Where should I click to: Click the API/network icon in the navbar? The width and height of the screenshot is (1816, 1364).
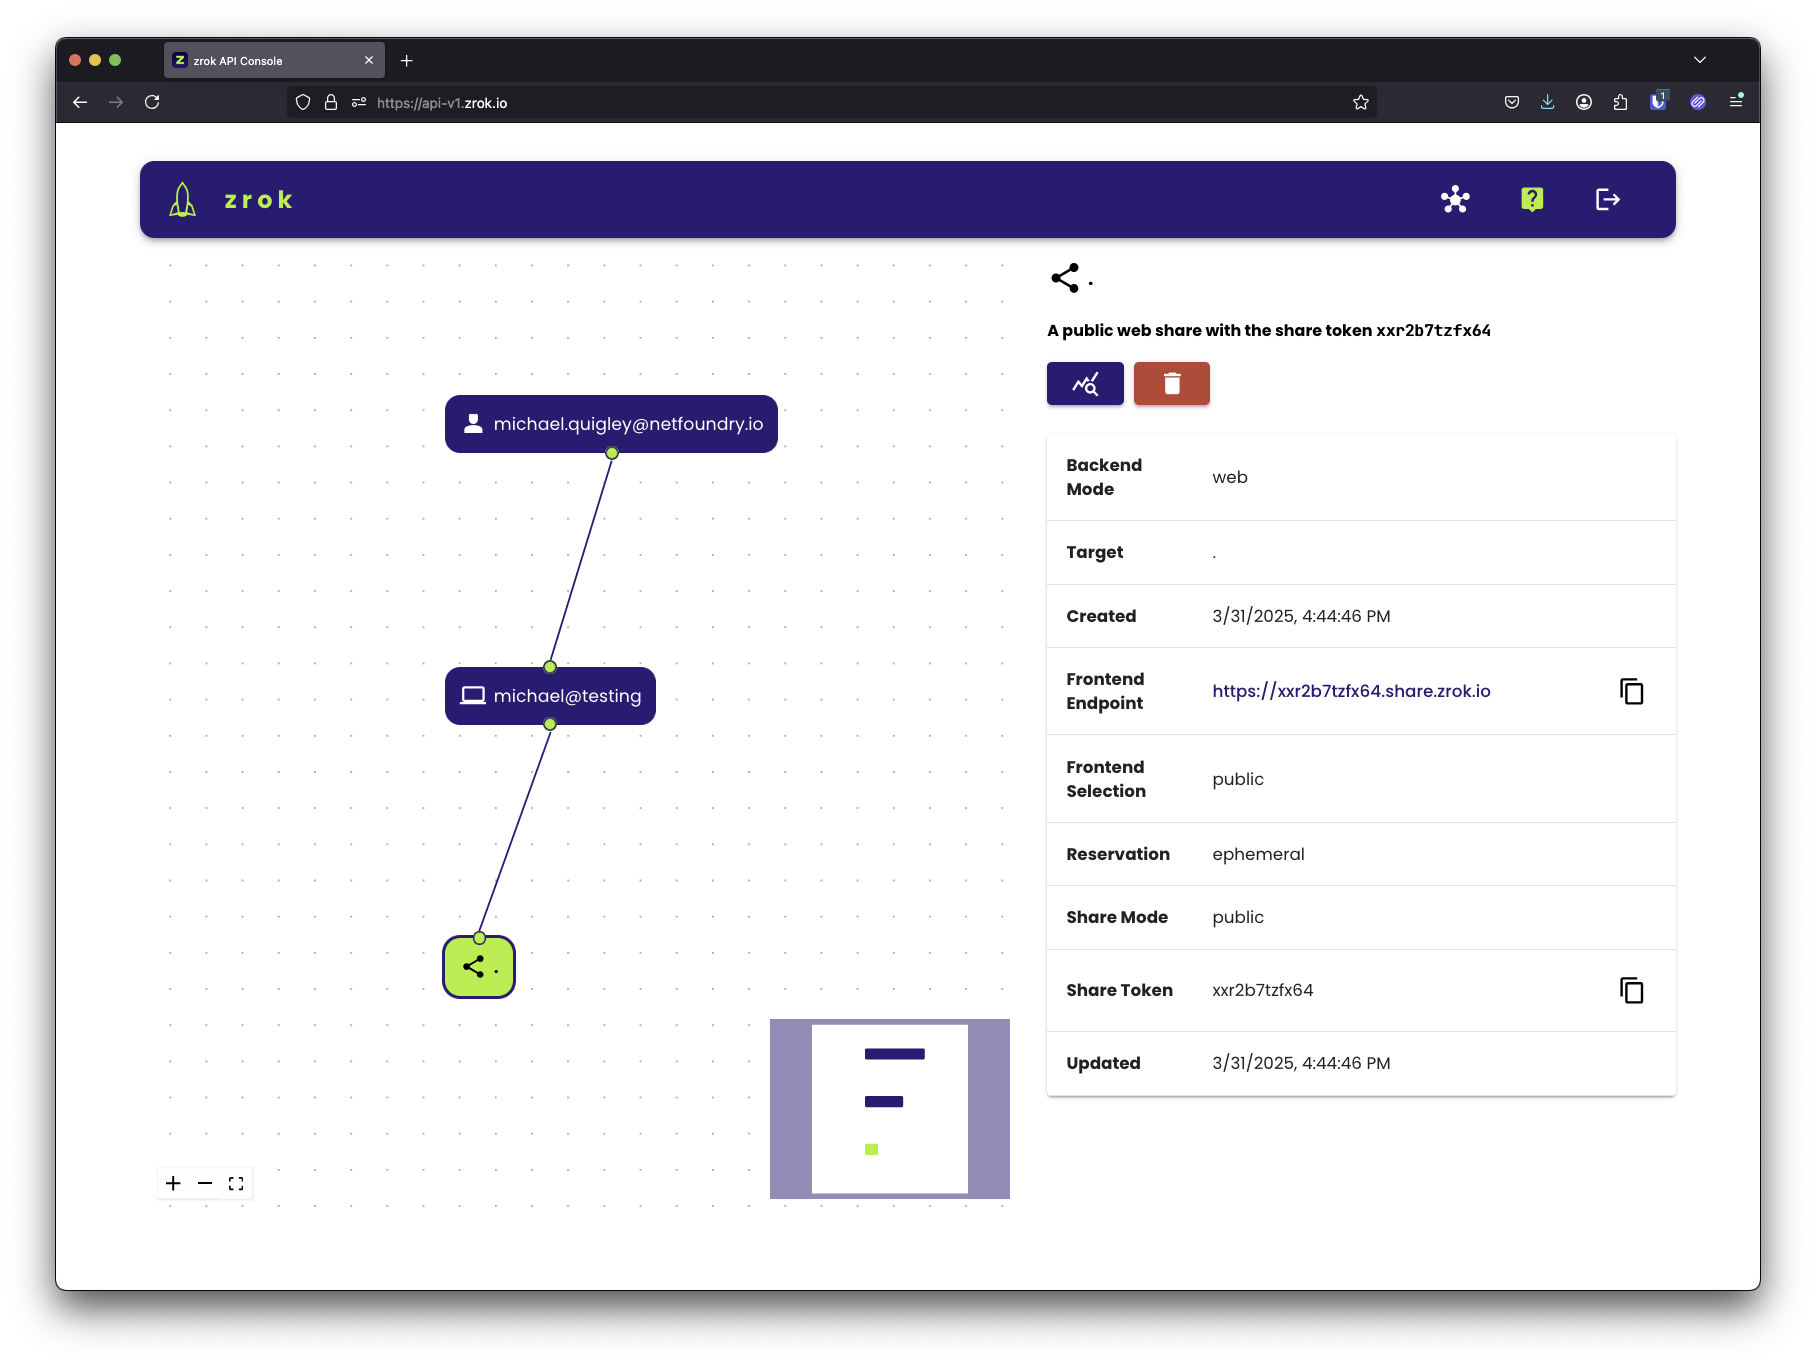[x=1455, y=199]
